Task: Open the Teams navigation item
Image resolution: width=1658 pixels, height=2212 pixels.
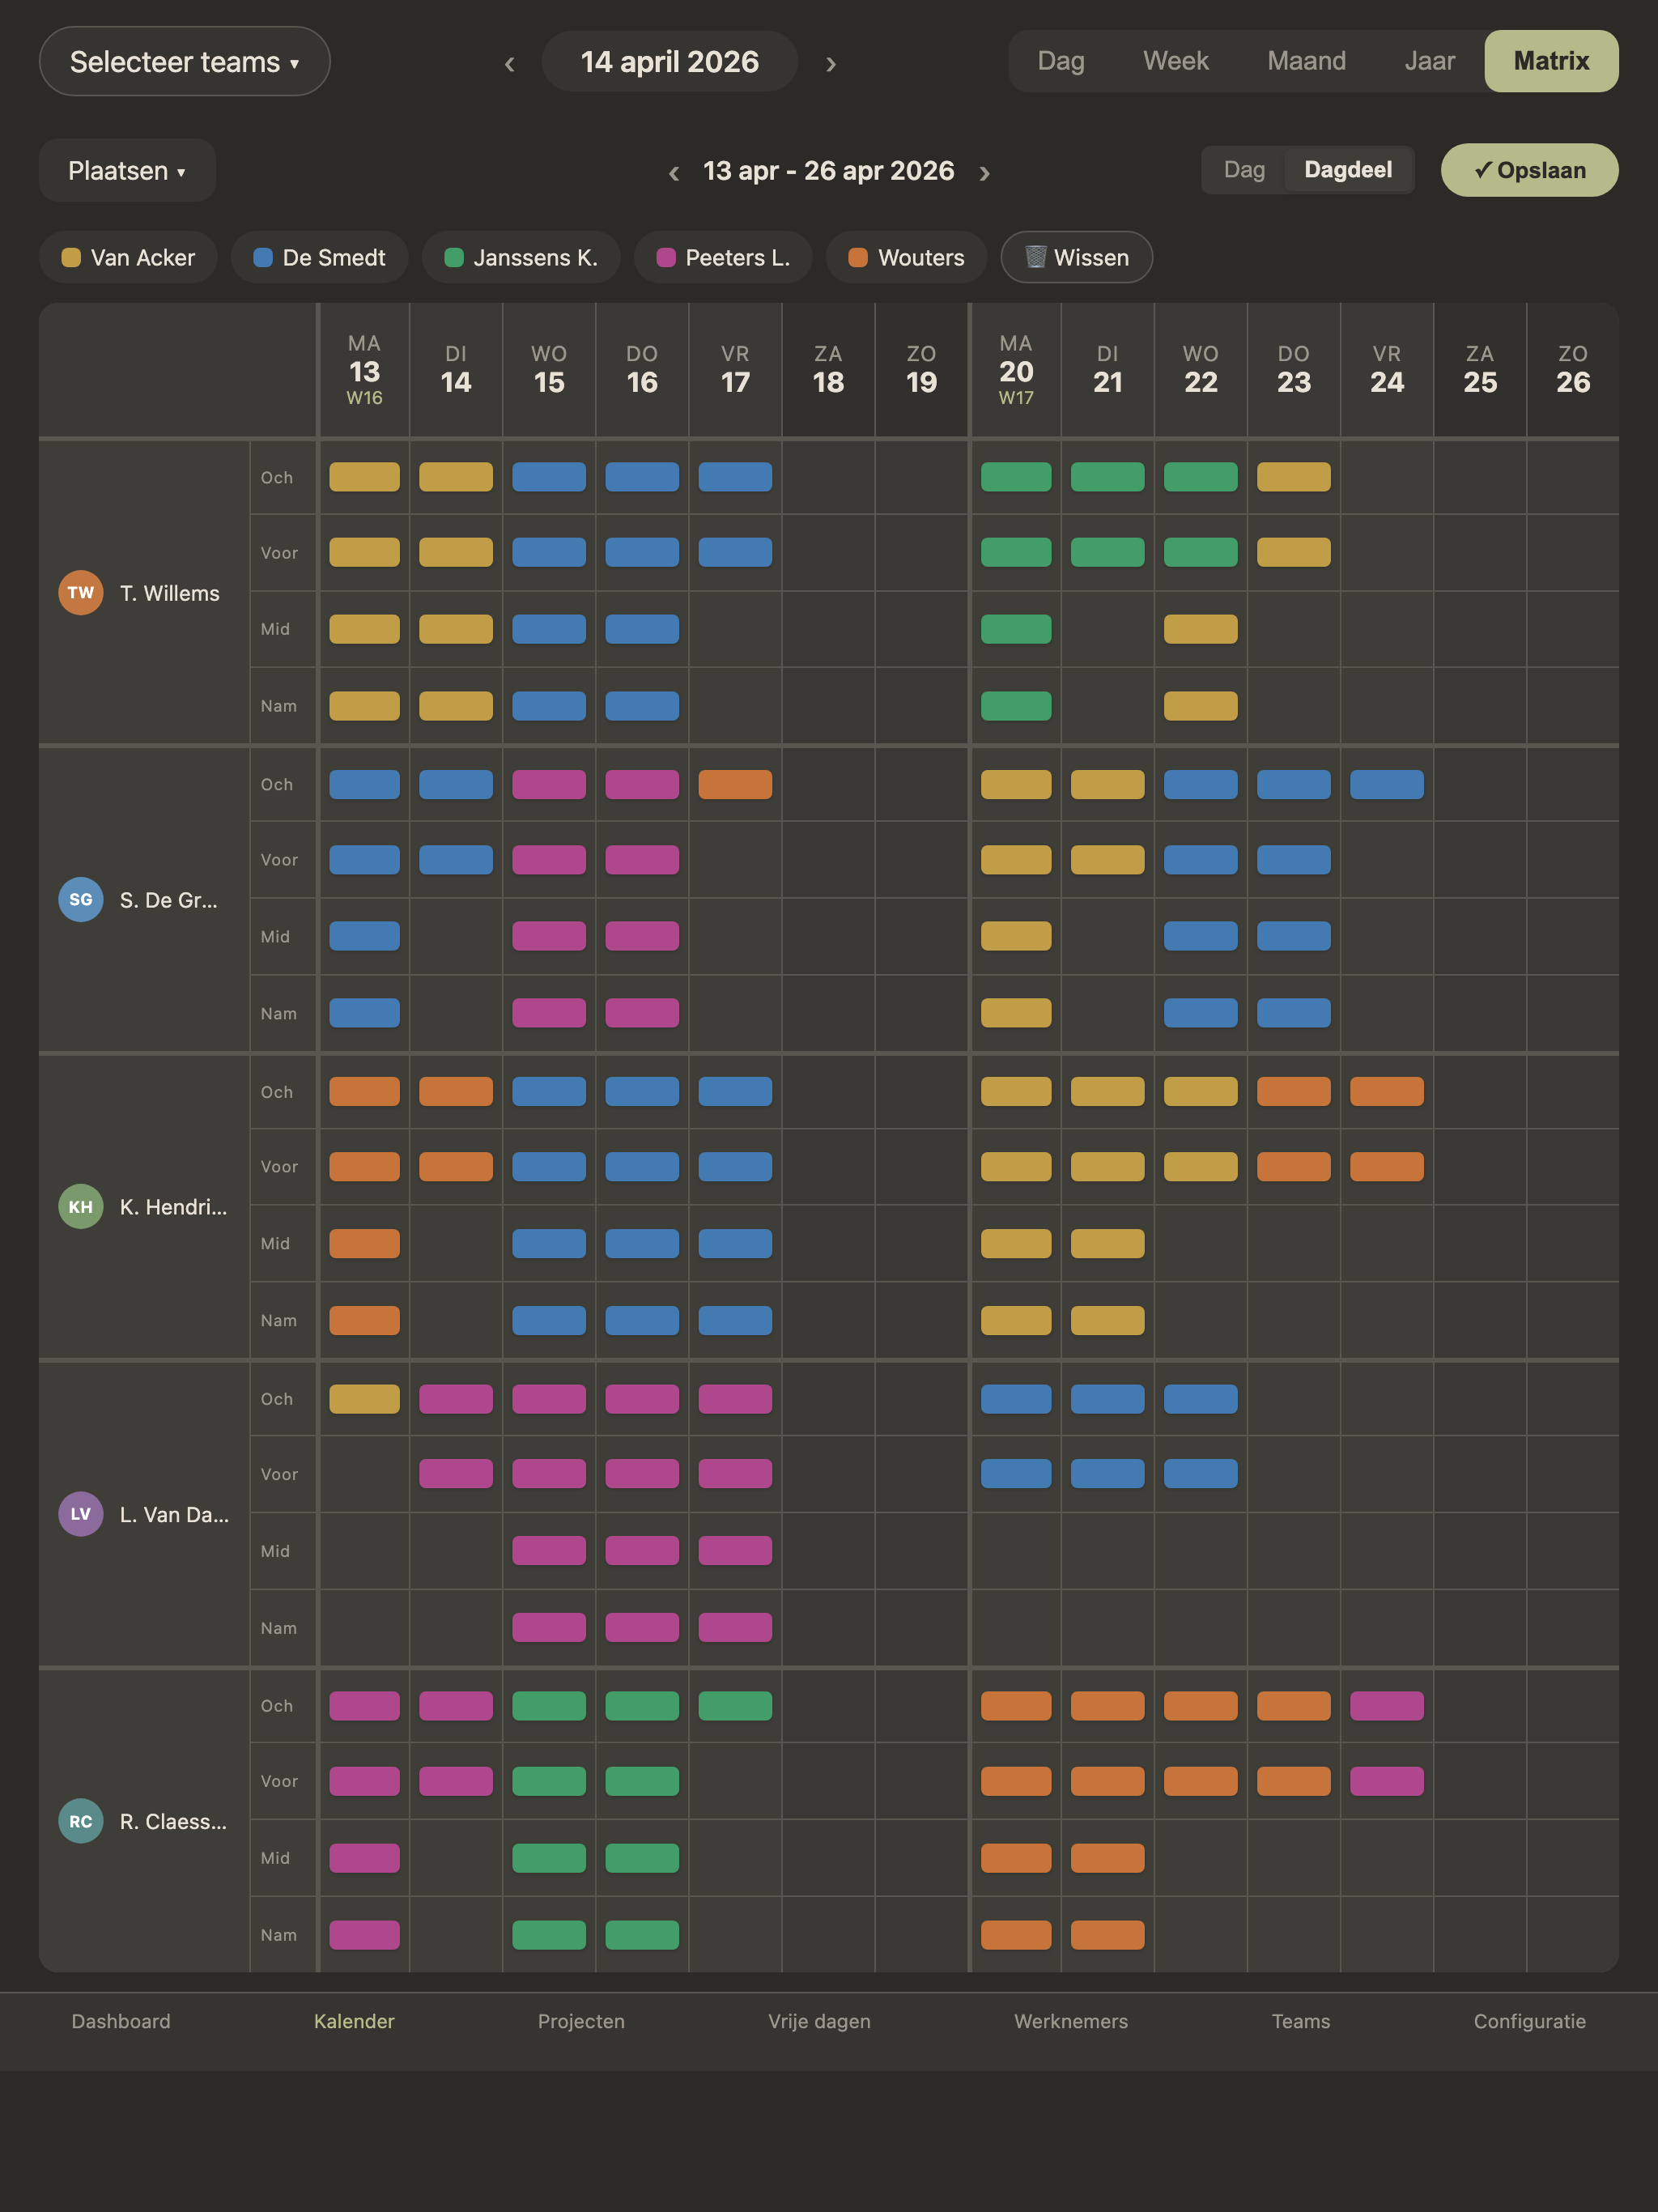Action: coord(1301,2021)
